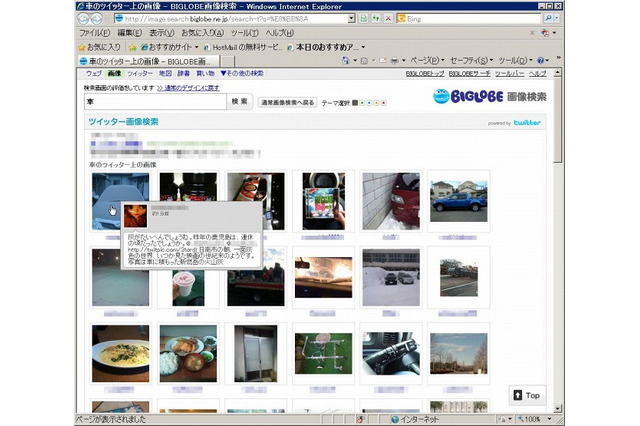
Task: Open the 100% zoom level dropdown
Action: pos(549,419)
